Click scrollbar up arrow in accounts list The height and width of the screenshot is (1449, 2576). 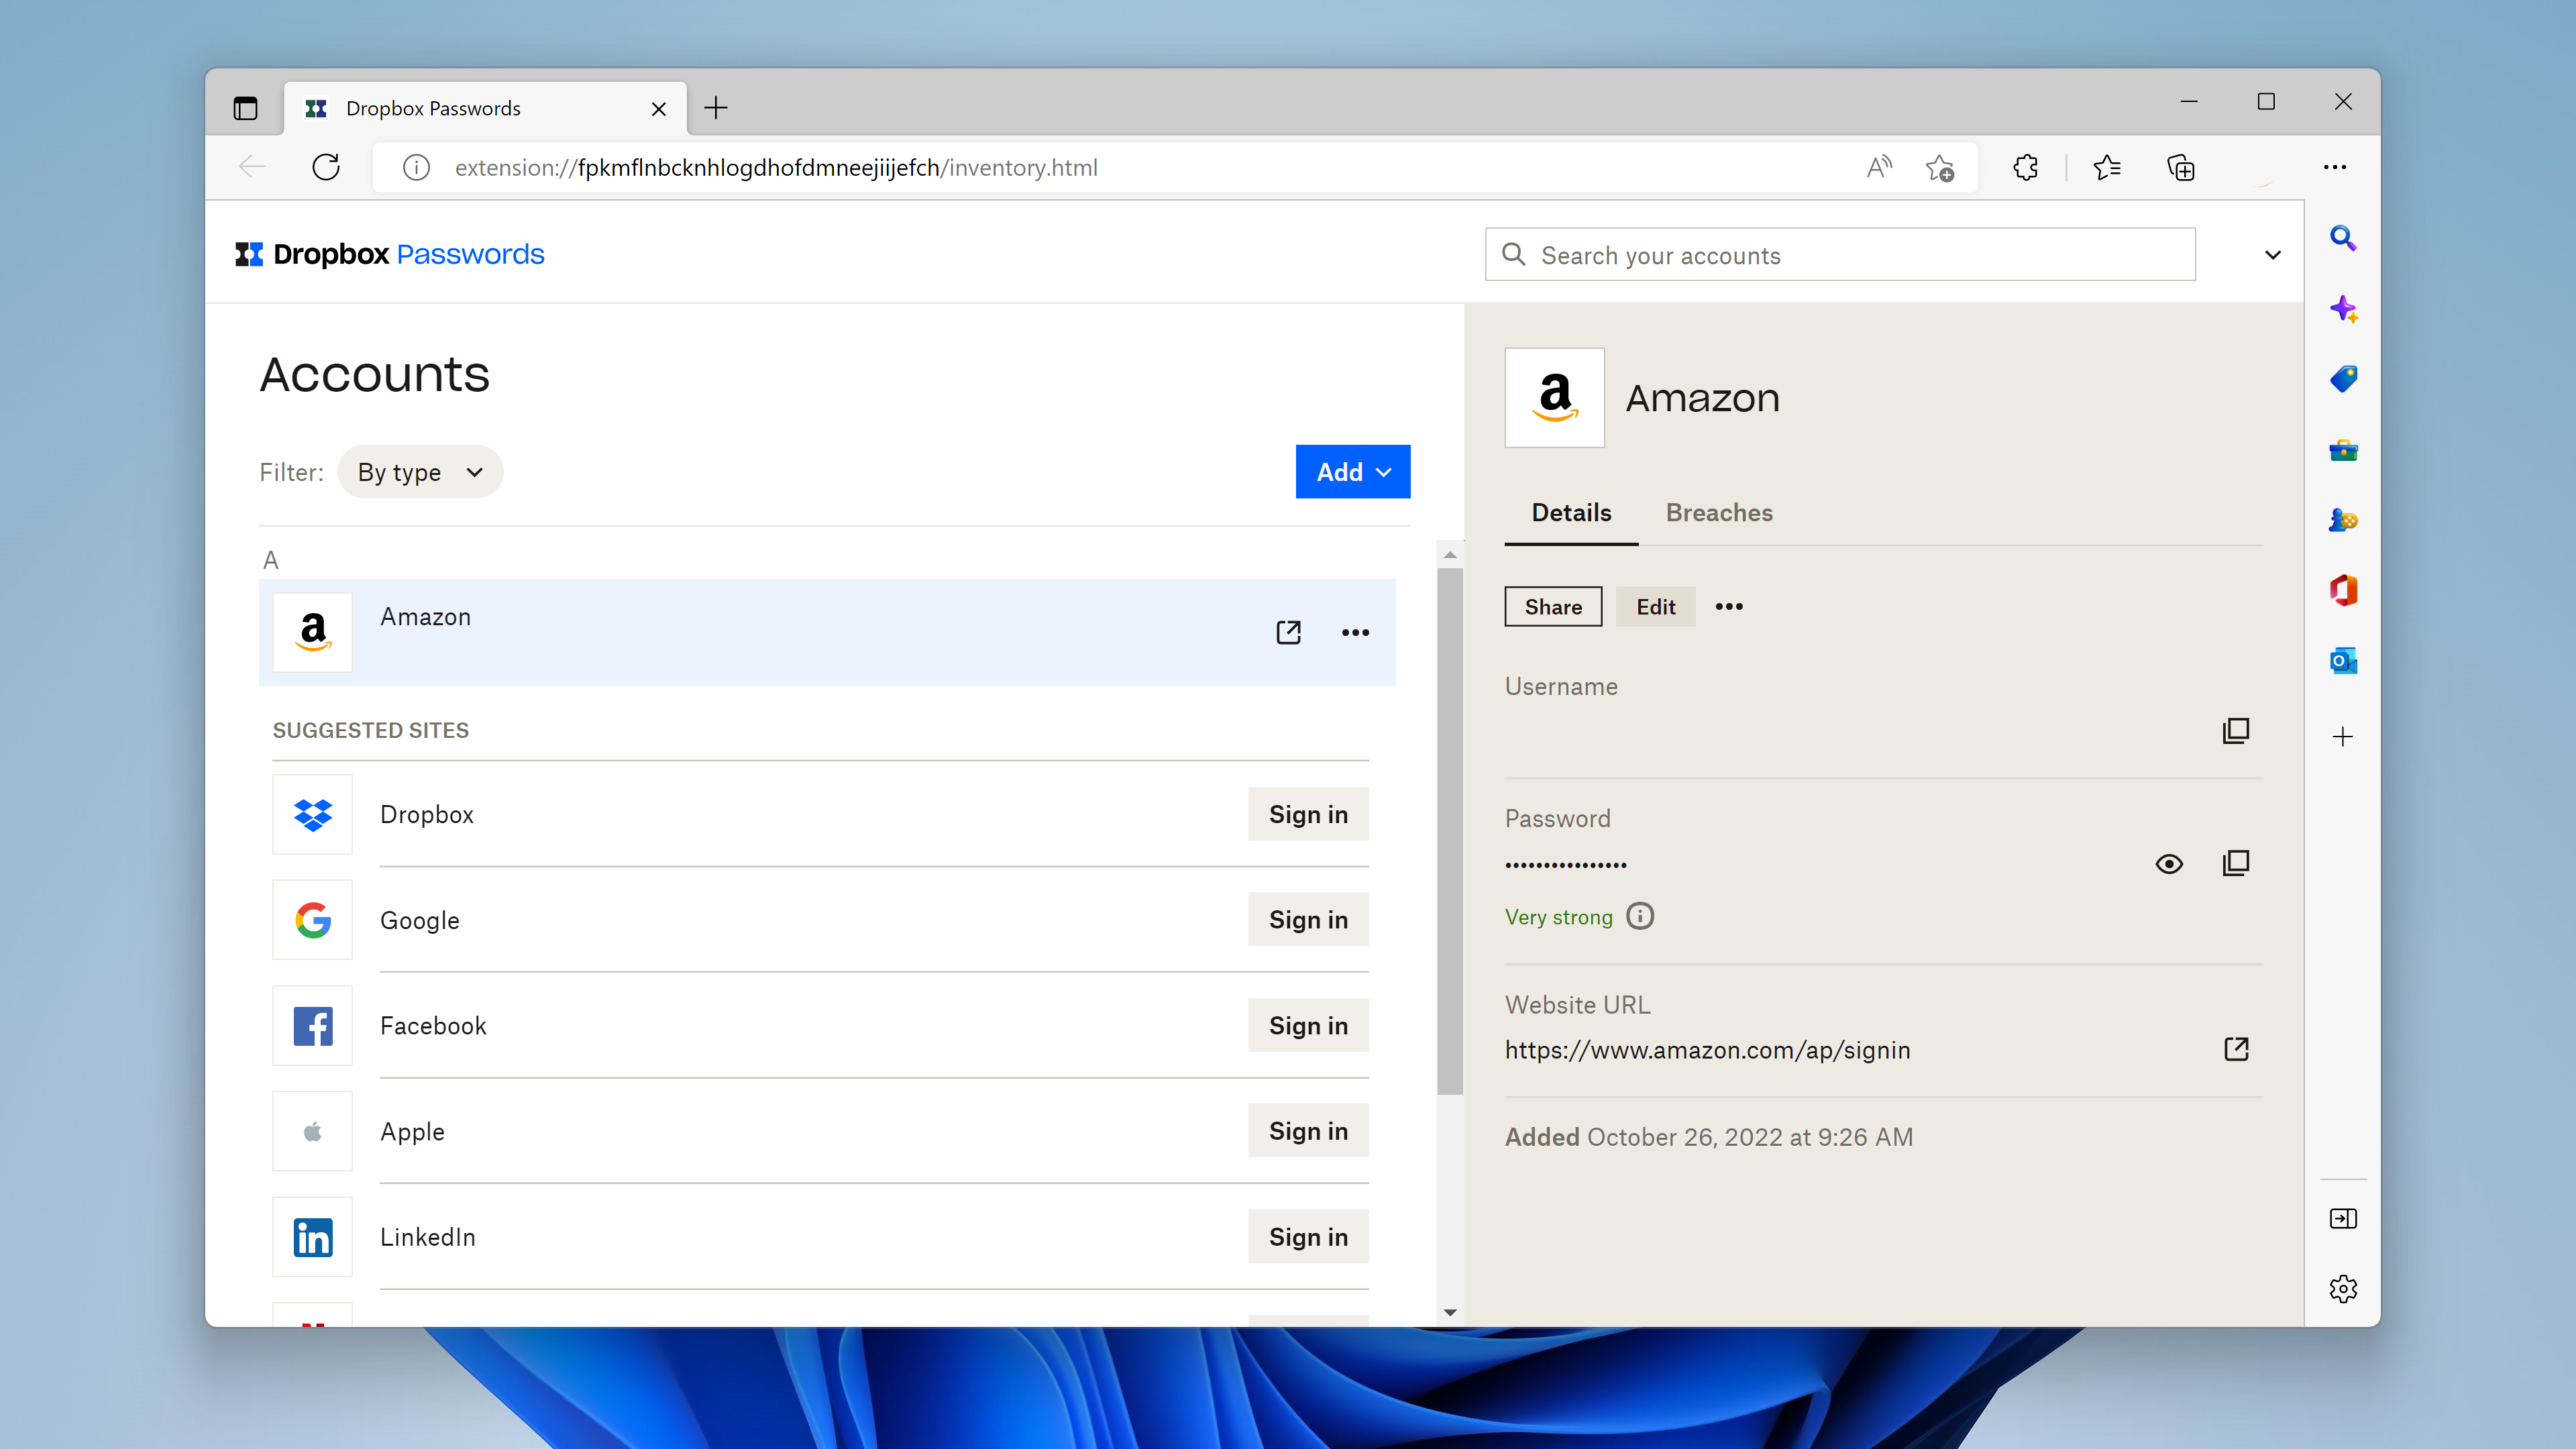tap(1450, 554)
